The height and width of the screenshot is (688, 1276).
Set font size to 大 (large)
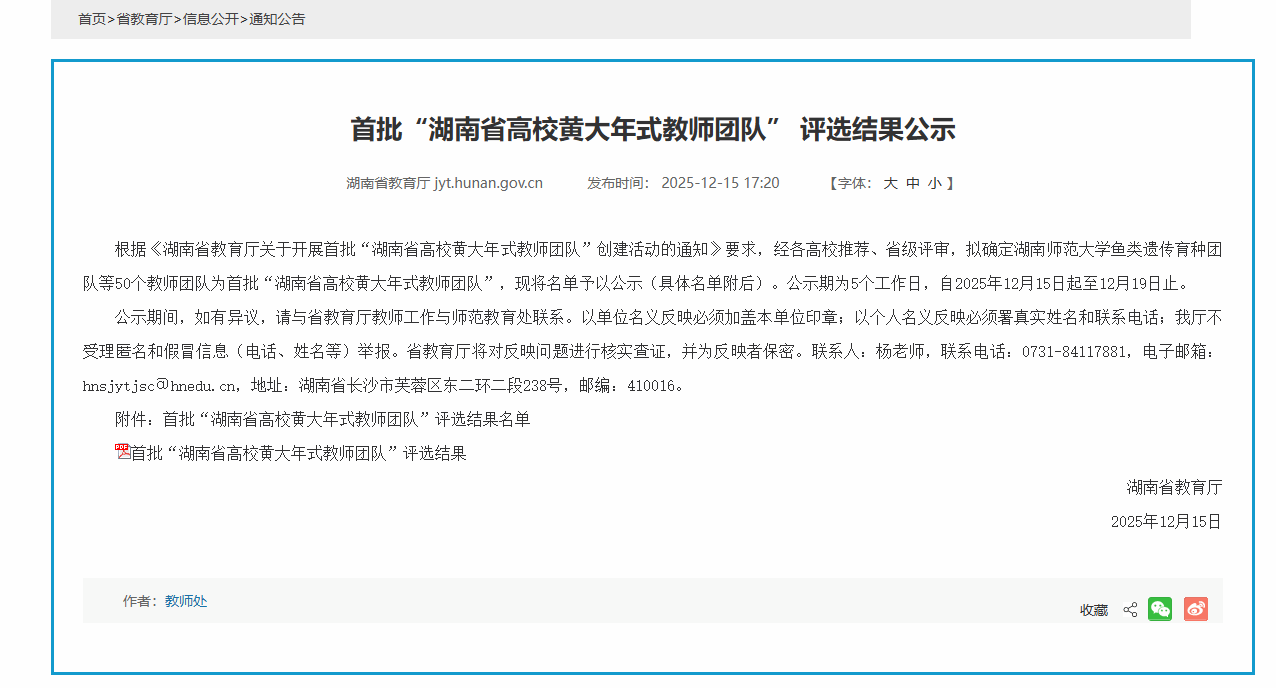click(x=890, y=183)
